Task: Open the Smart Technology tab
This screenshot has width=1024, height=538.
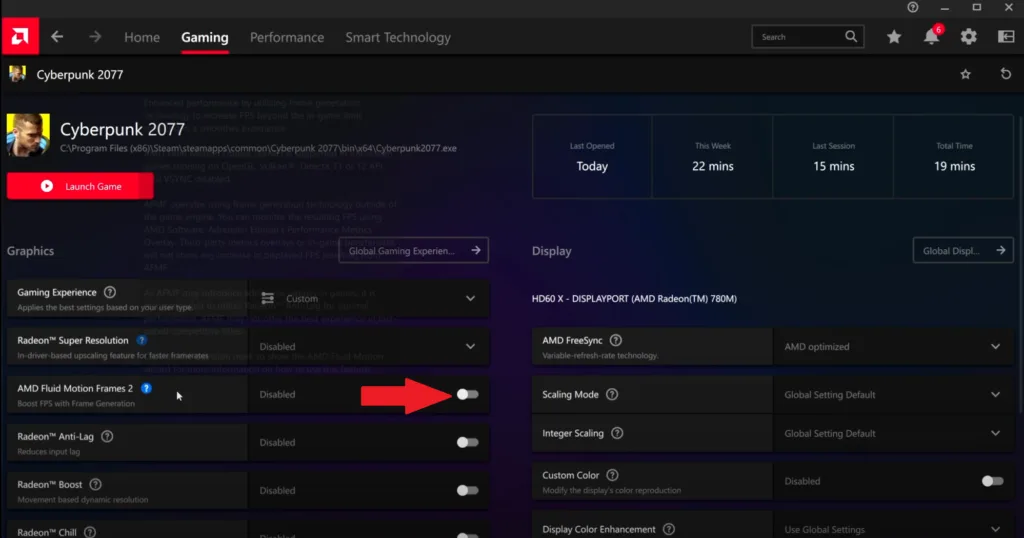Action: point(398,37)
